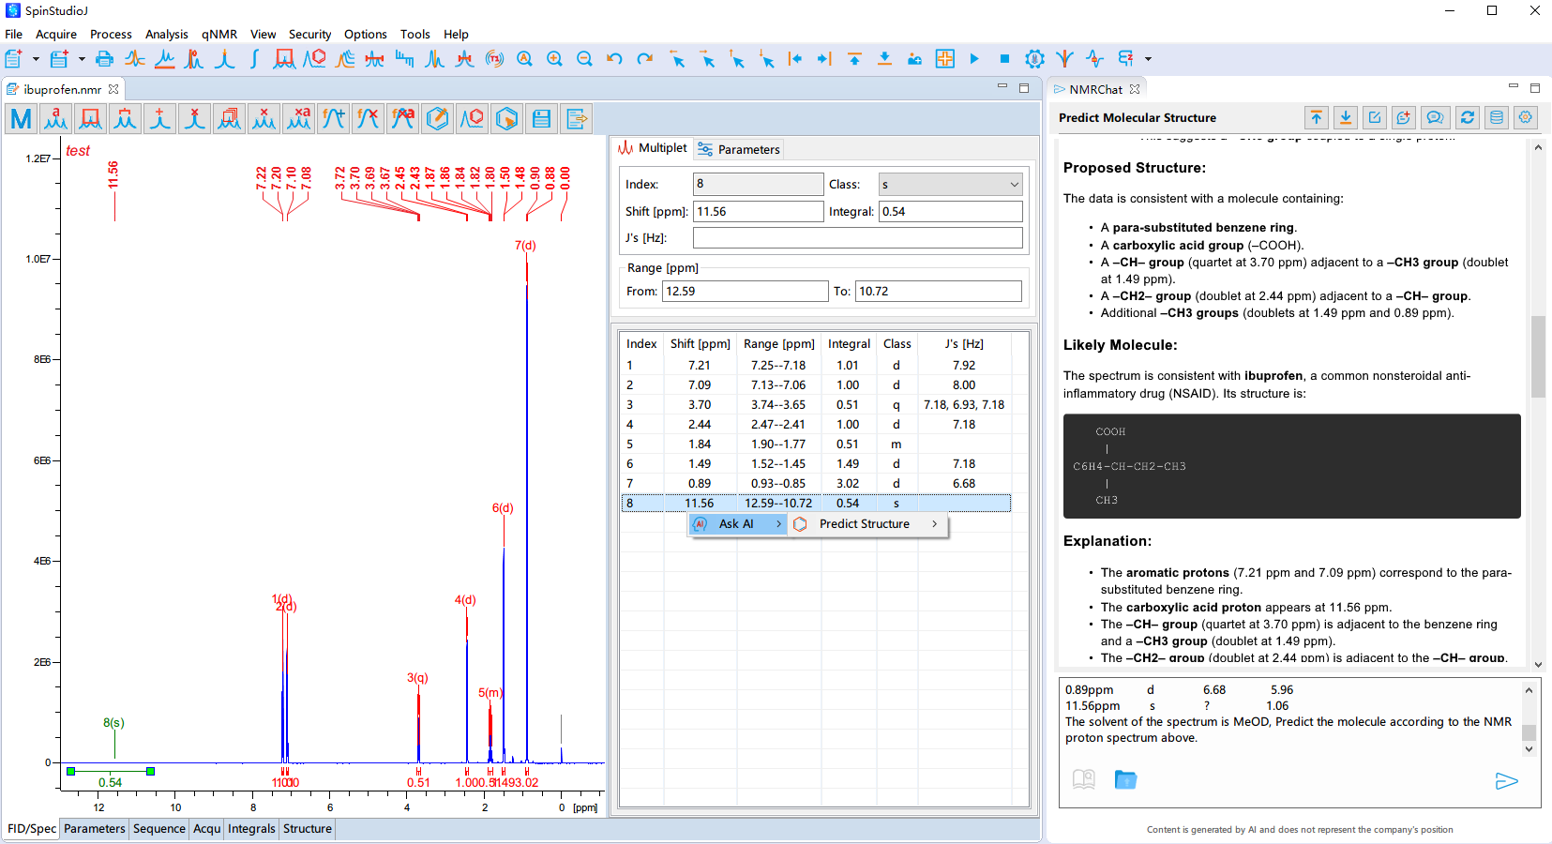Click the J's [Hz] column header
Screen dimensions: 1552x844
point(964,343)
